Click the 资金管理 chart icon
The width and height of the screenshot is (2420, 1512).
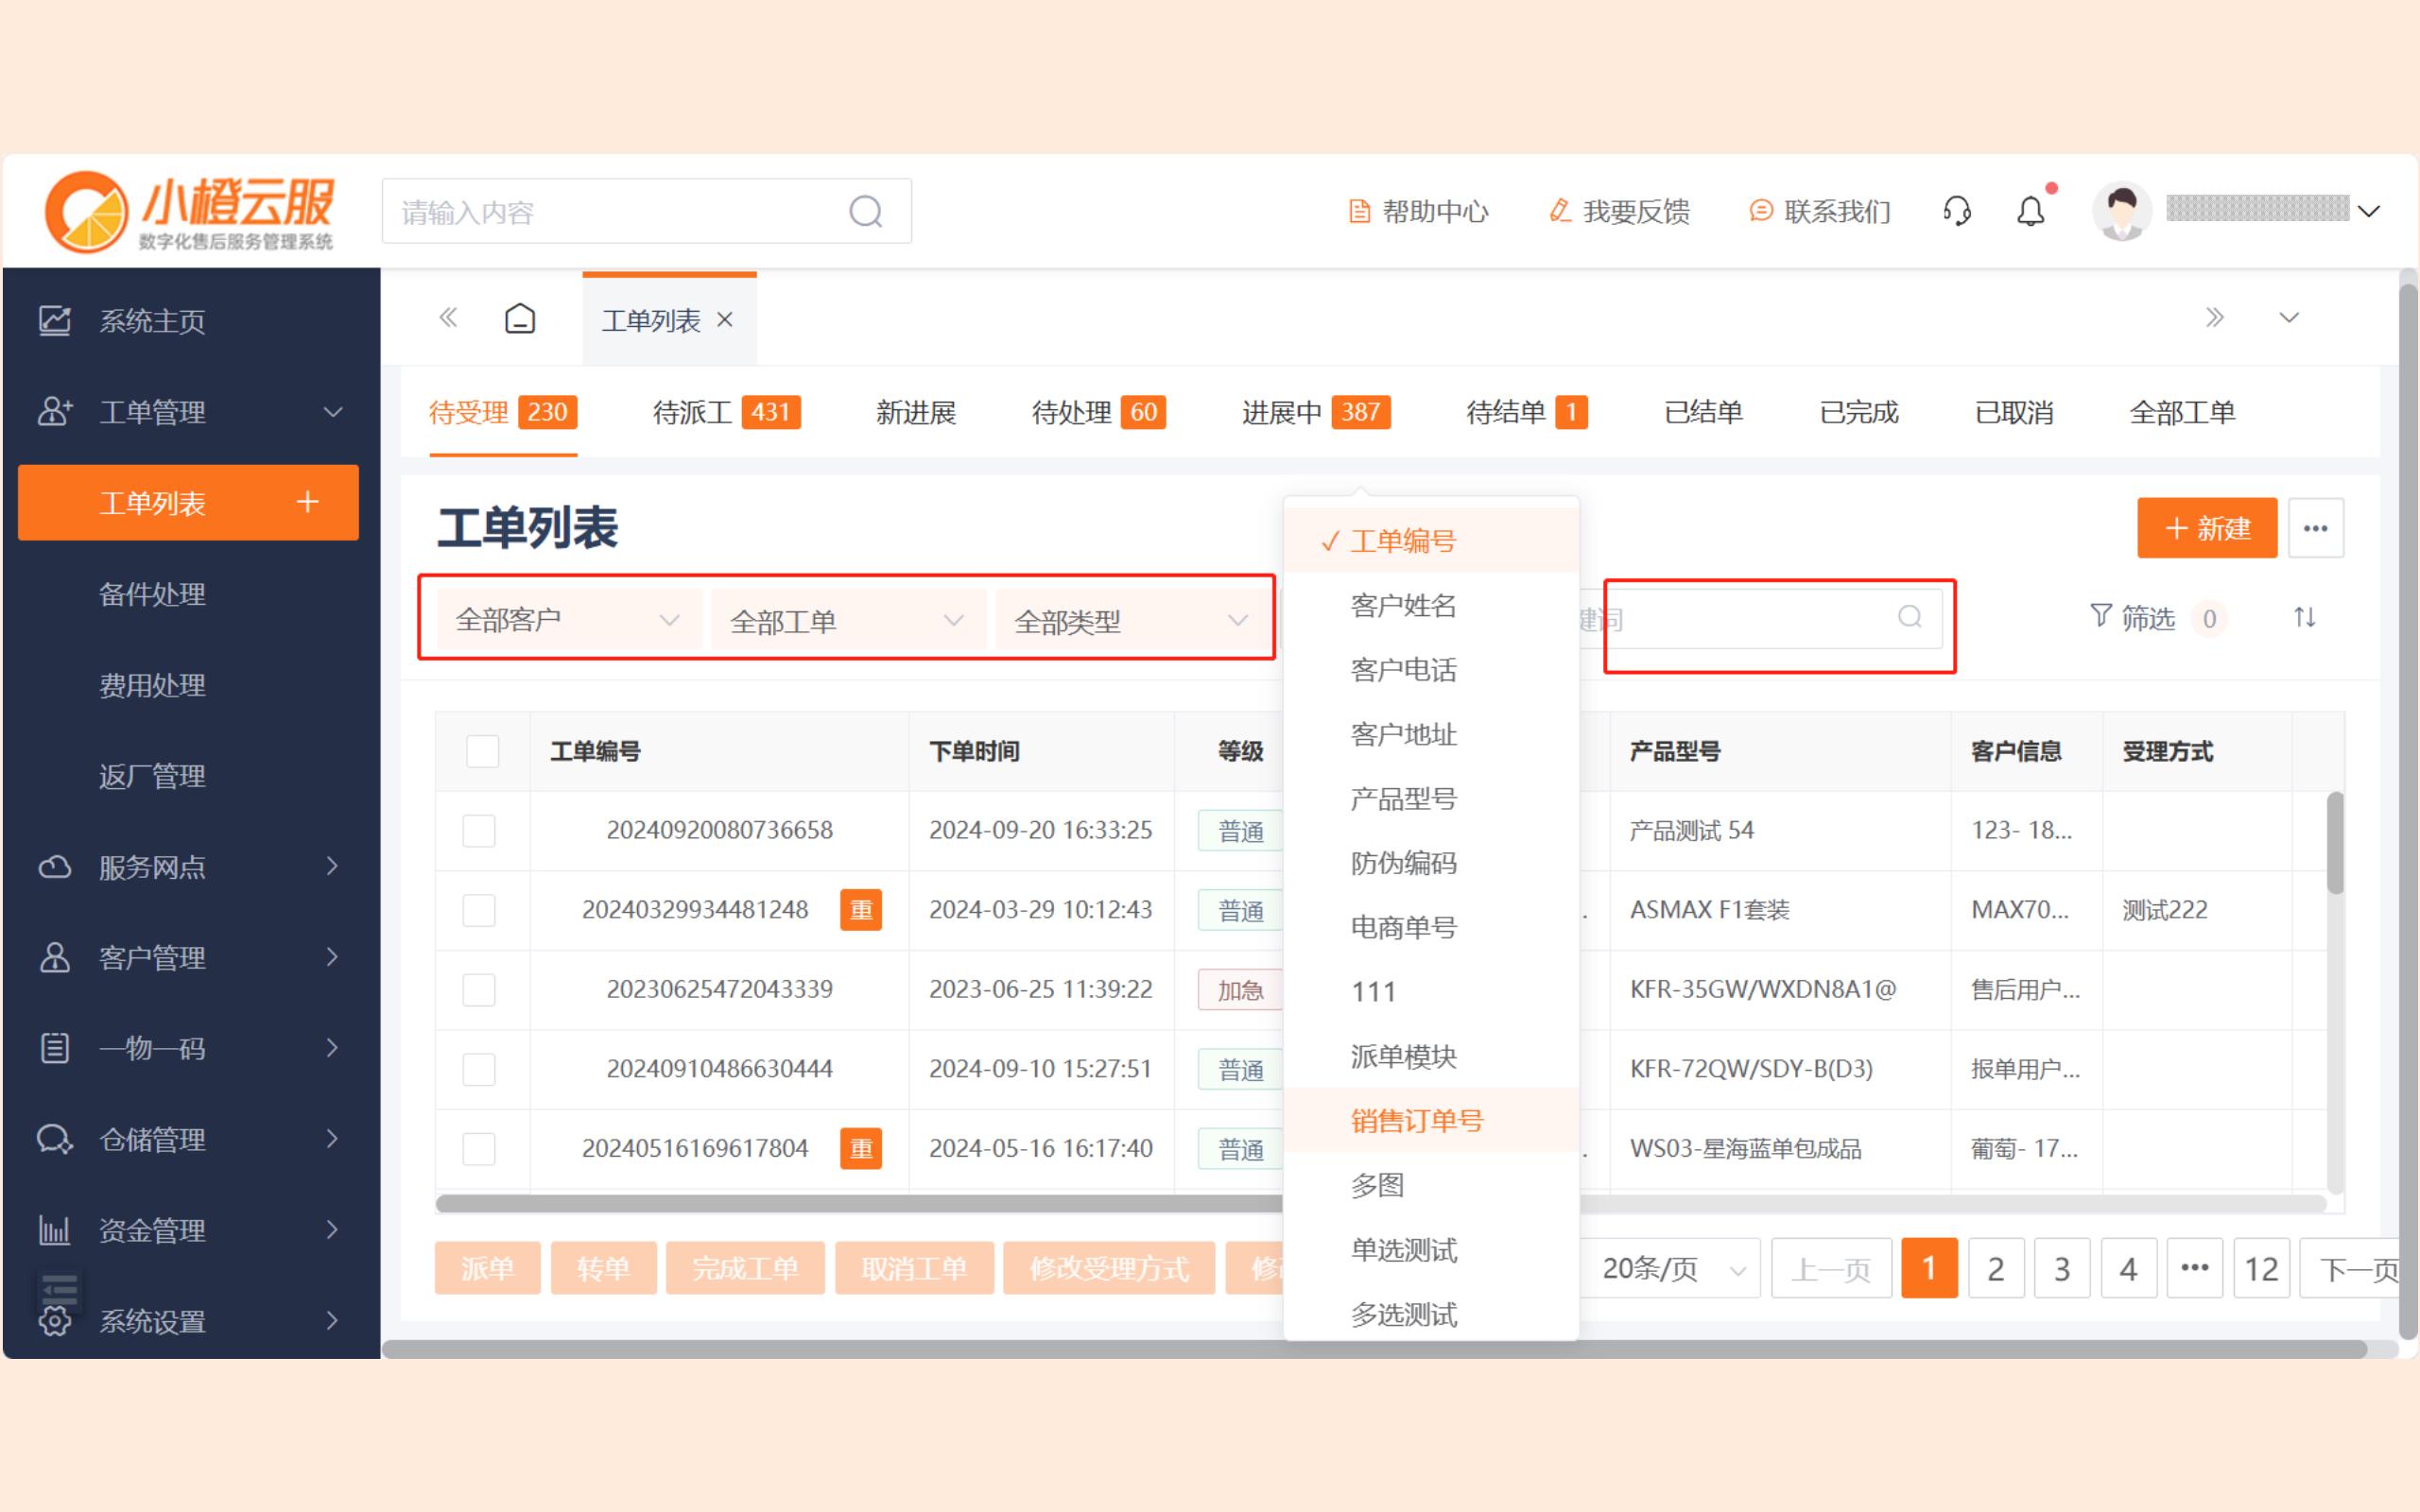(x=54, y=1230)
